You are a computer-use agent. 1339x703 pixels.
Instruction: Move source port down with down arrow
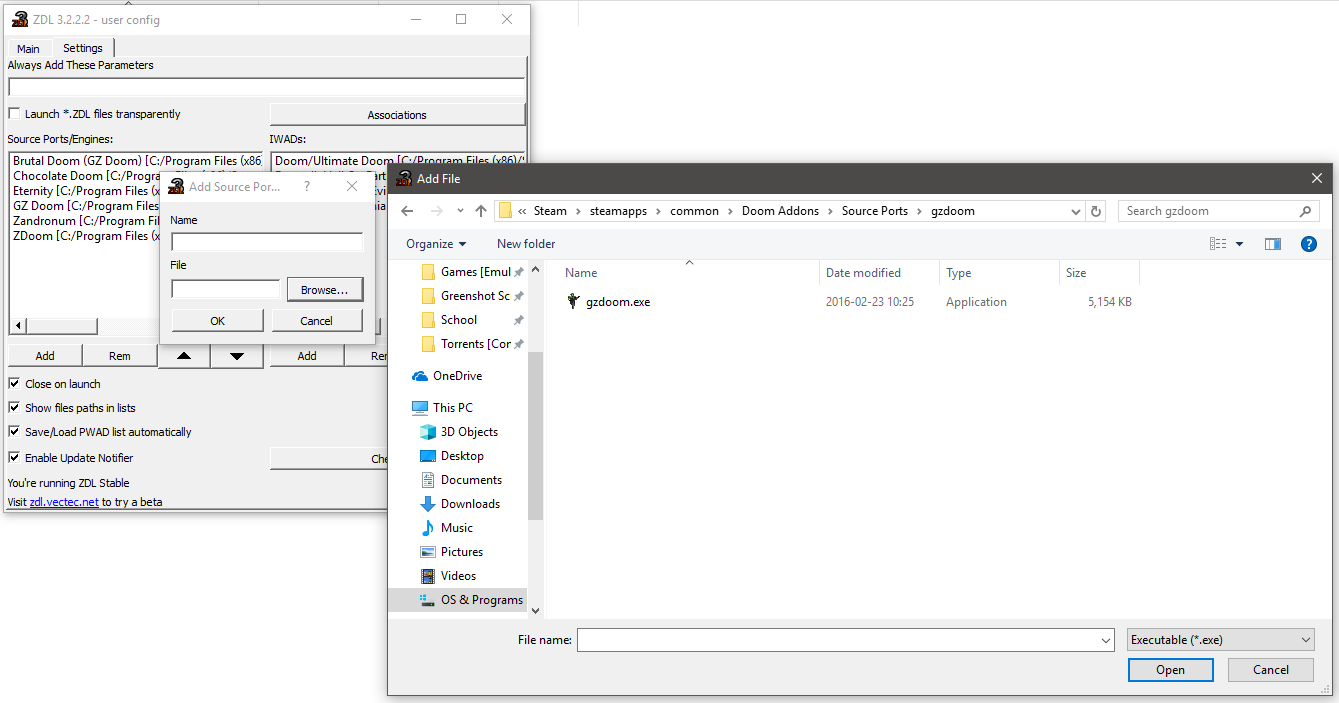pos(237,356)
